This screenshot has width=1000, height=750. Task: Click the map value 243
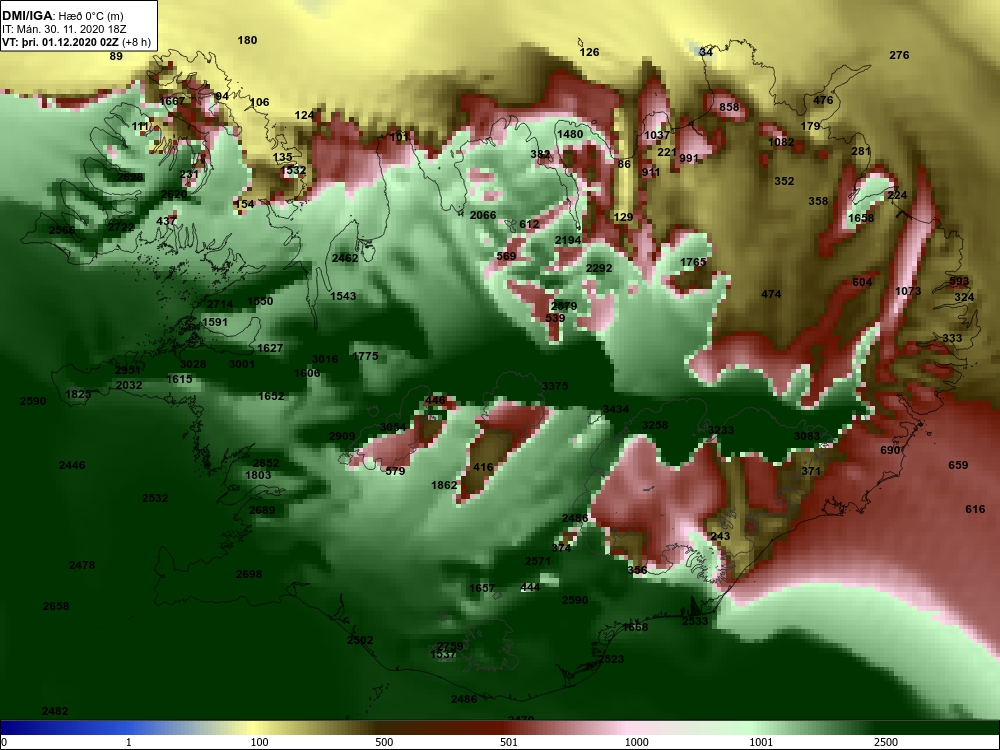[x=720, y=536]
